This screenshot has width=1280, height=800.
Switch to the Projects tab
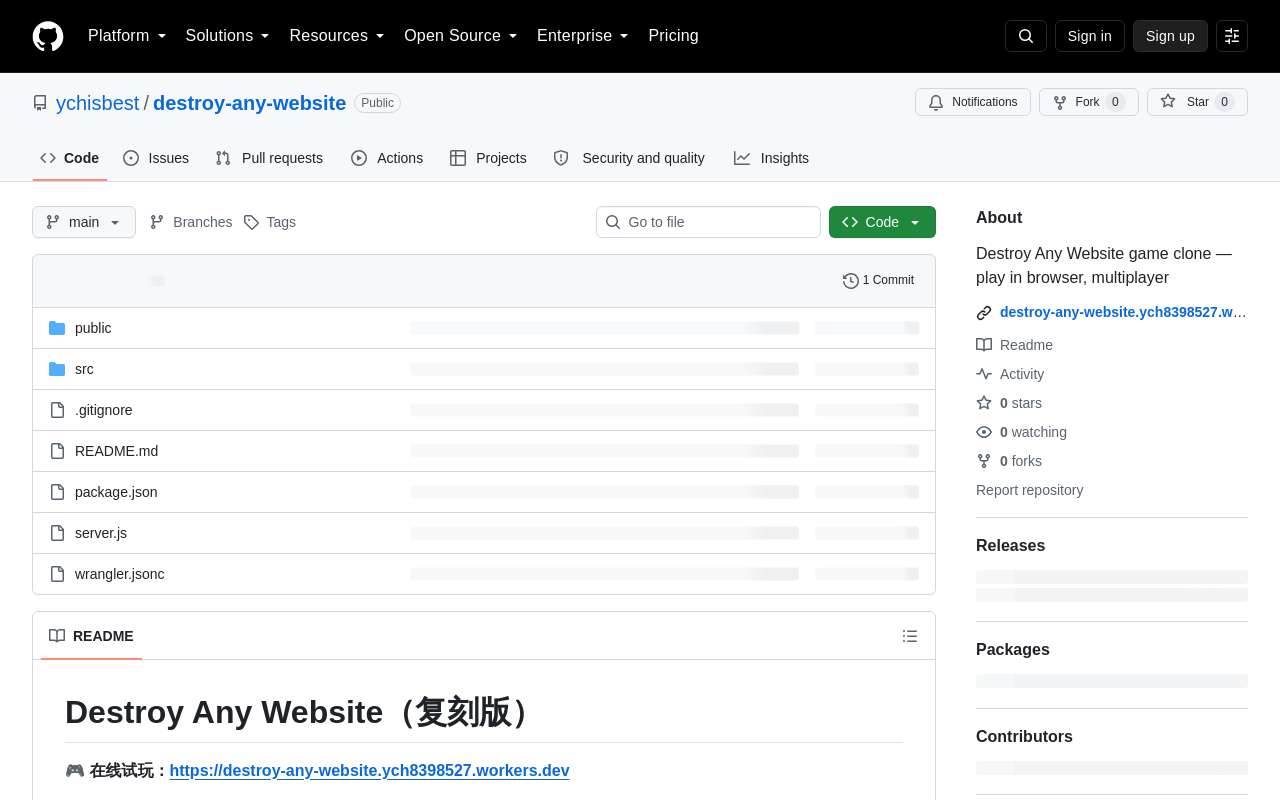[x=488, y=158]
